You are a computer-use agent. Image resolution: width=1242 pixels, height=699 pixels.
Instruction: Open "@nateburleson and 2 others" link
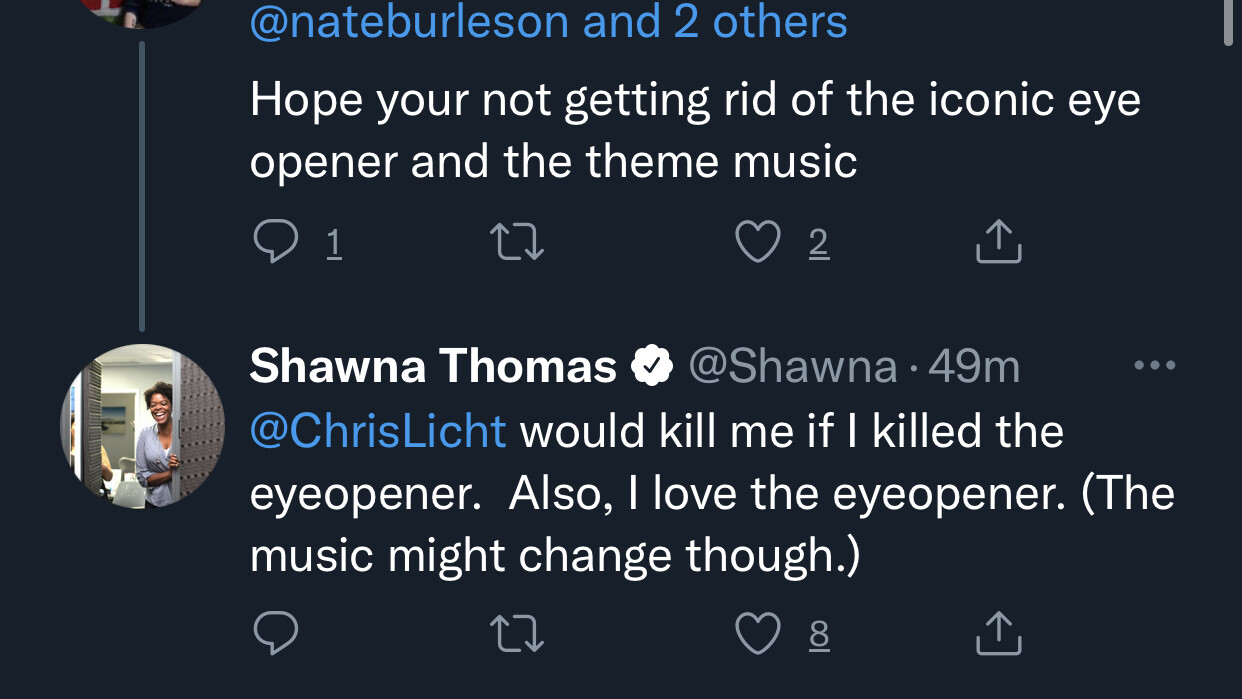coord(548,21)
